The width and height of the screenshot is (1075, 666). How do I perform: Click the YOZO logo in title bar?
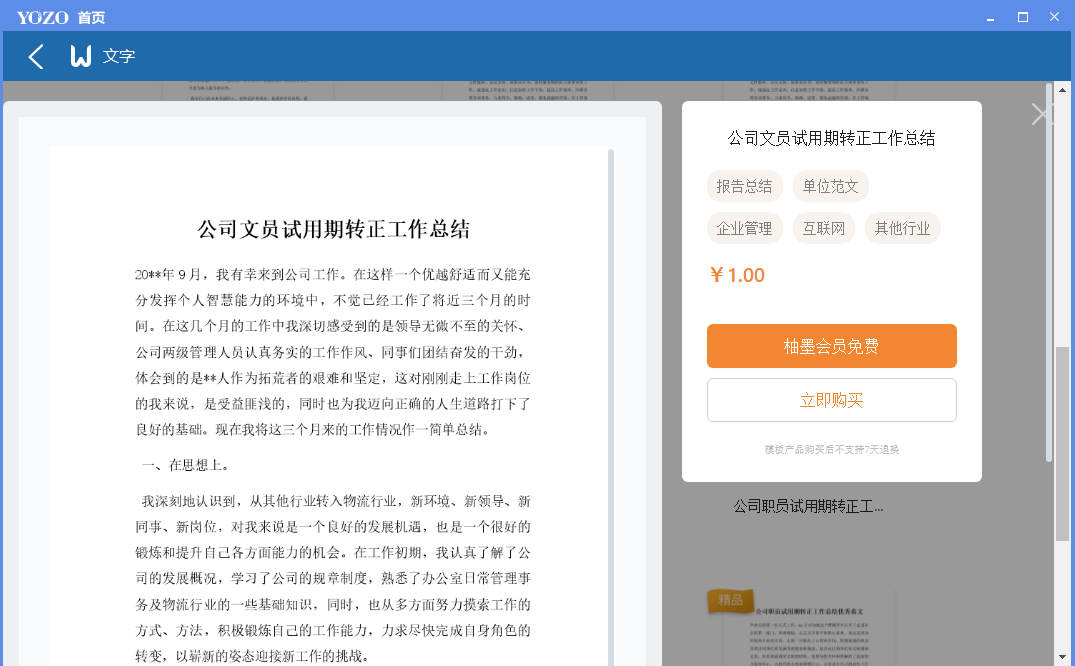click(x=43, y=17)
